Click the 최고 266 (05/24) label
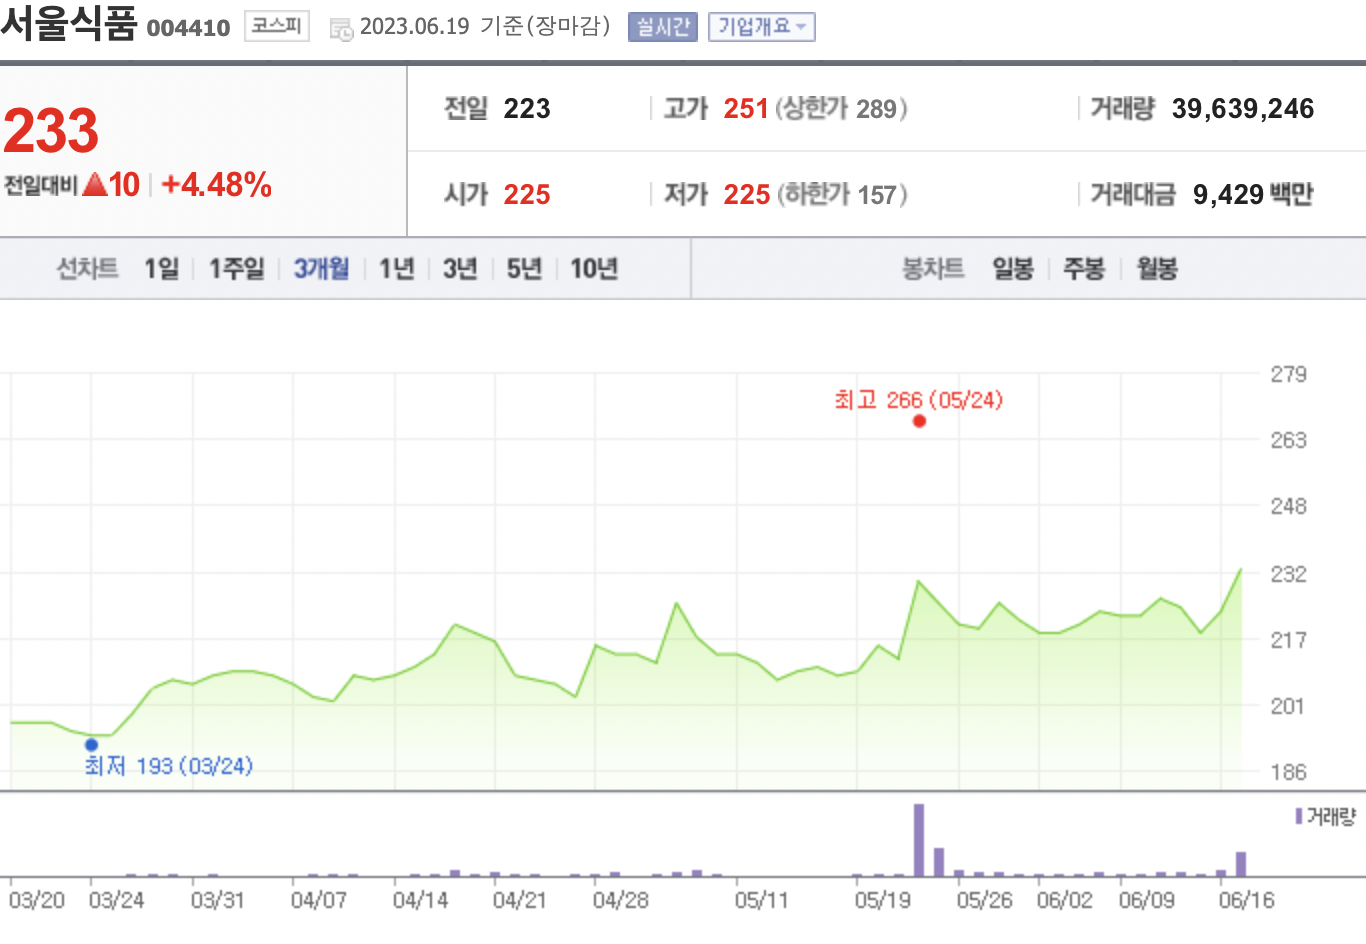The image size is (1366, 944). [919, 400]
